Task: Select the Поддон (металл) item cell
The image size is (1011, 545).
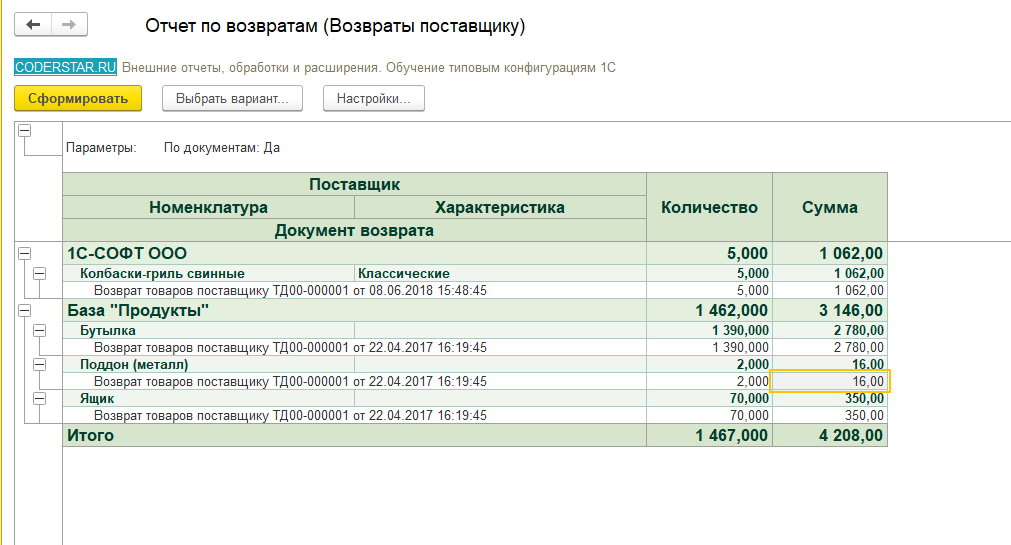Action: (208, 365)
